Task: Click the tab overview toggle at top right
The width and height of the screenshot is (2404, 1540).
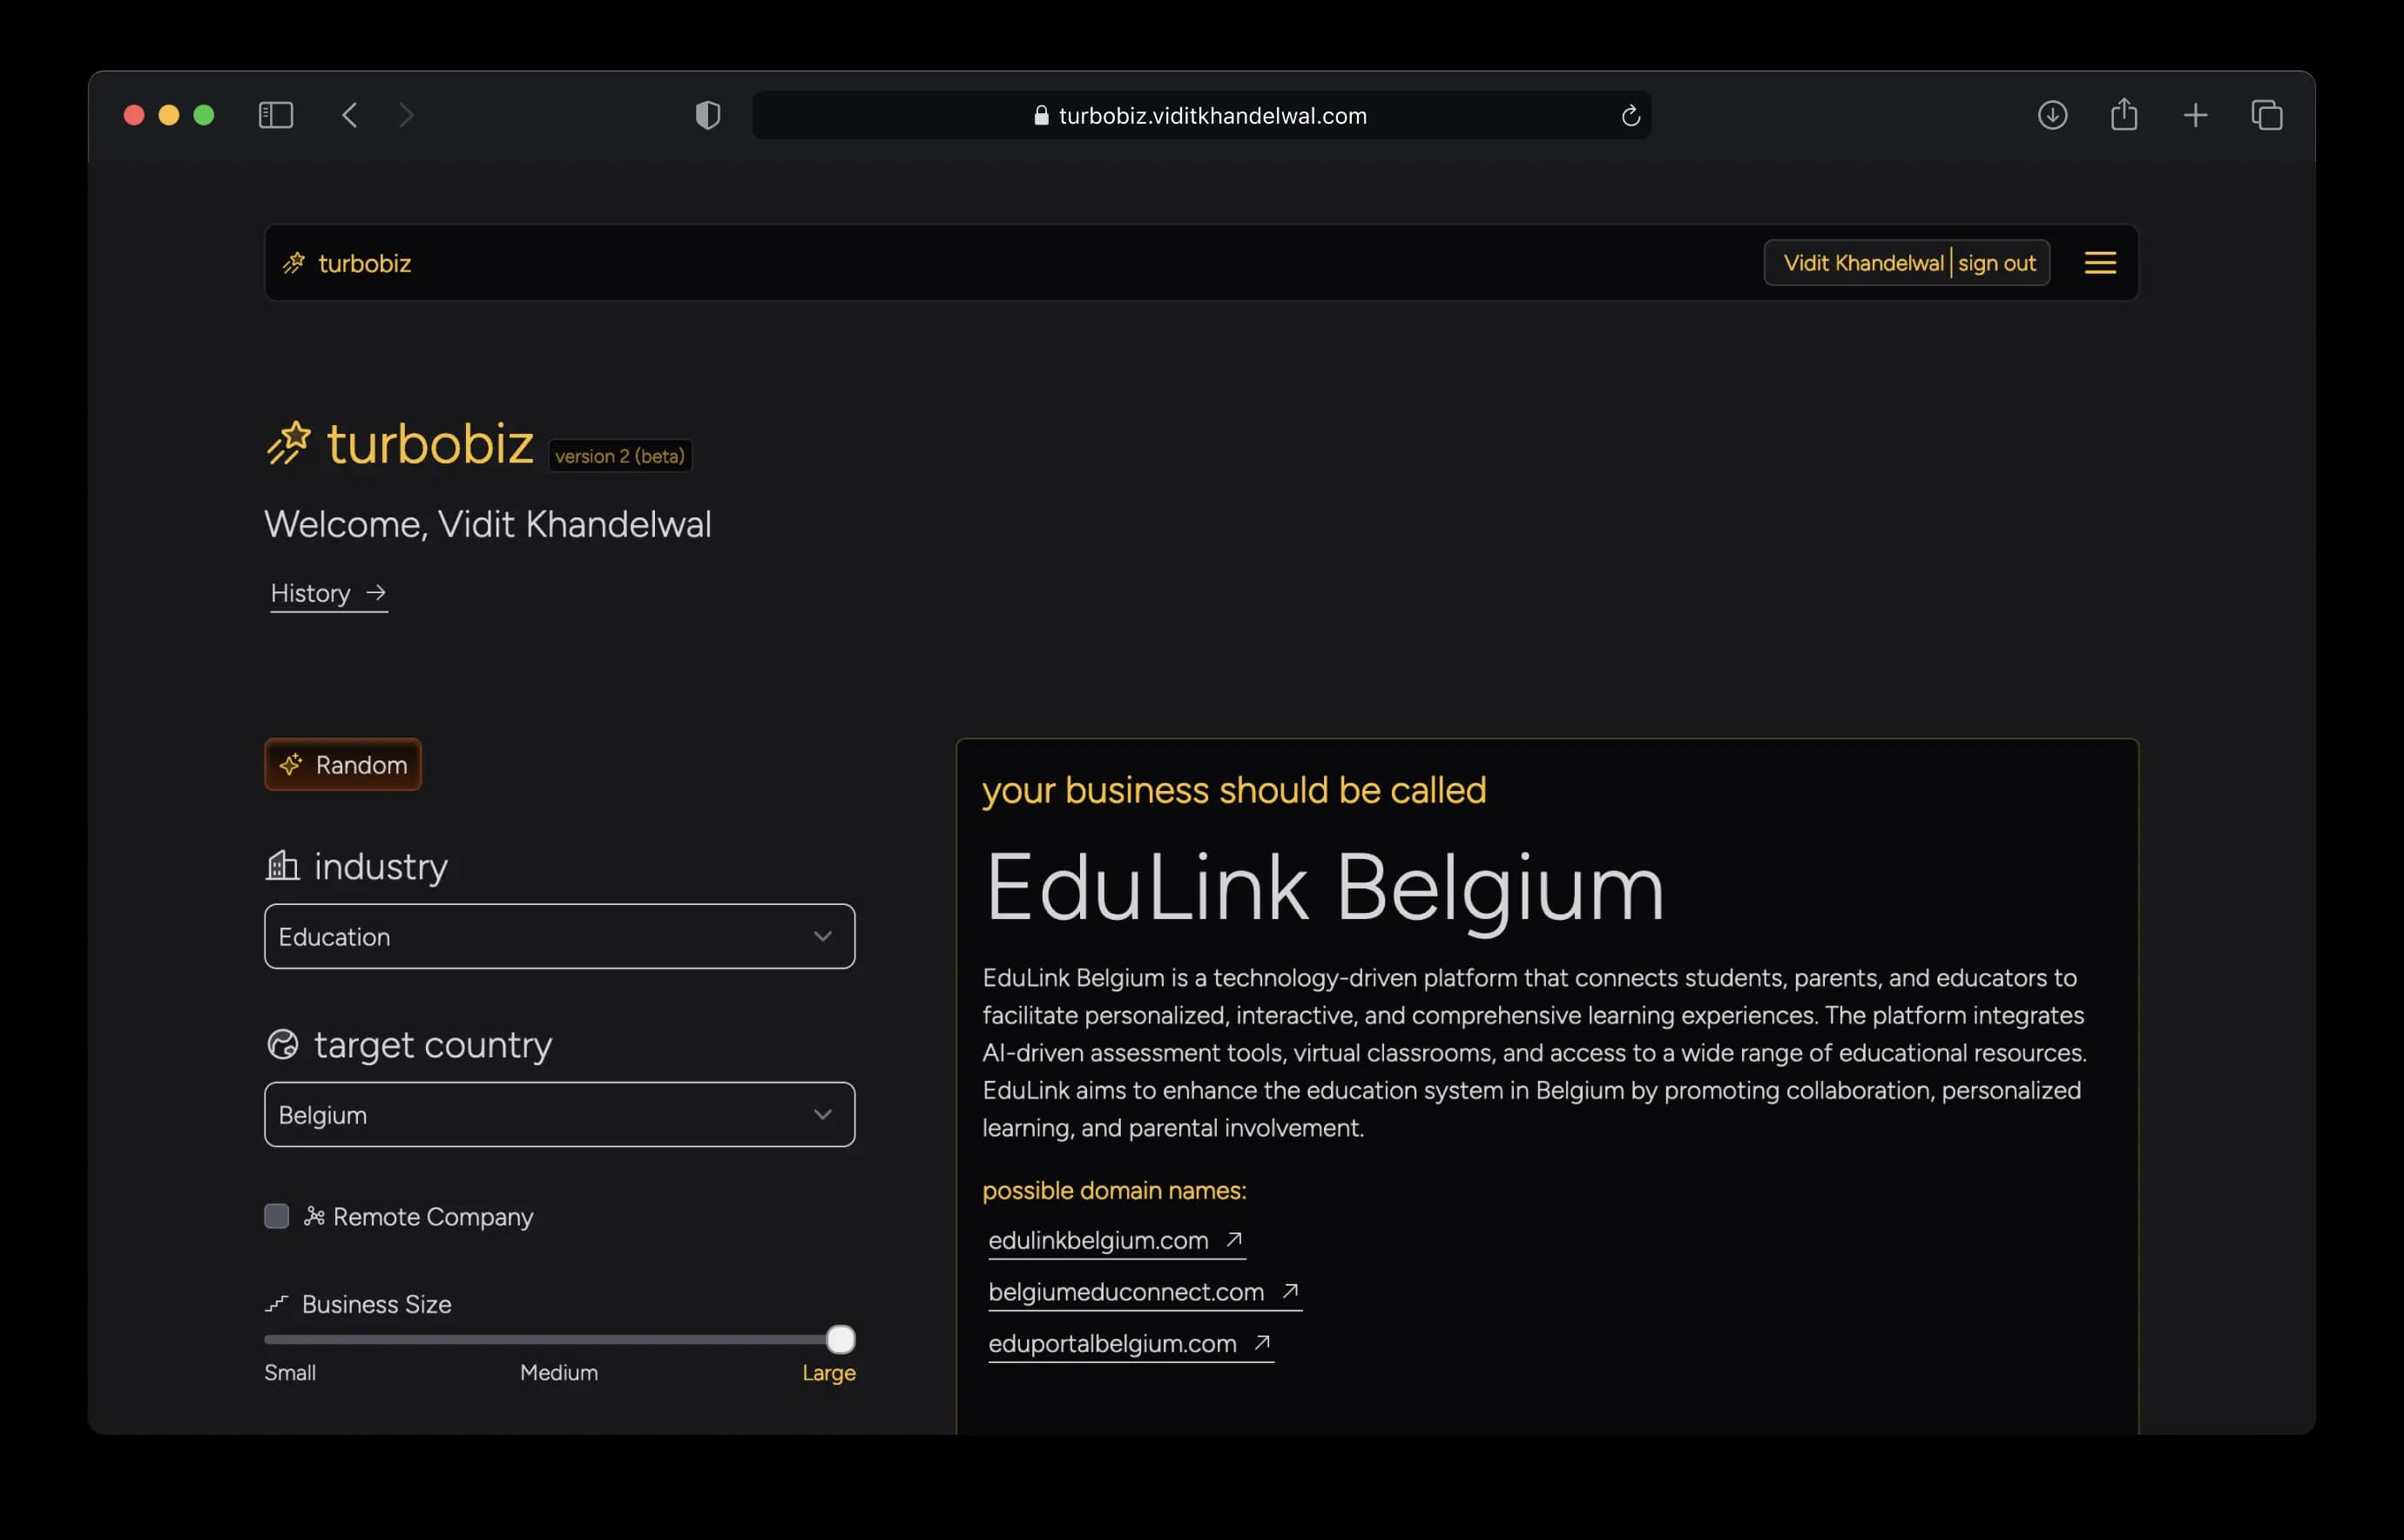Action: click(2267, 115)
